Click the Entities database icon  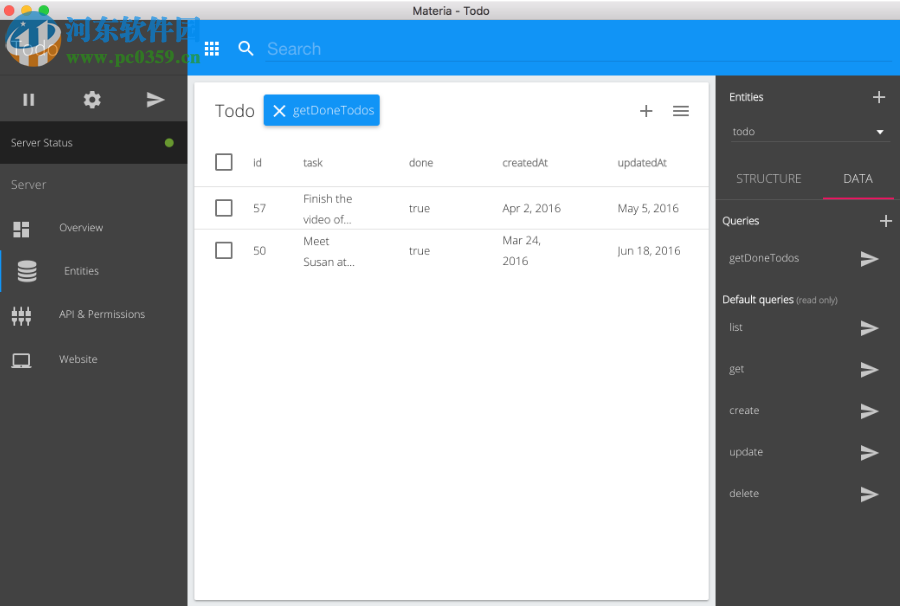[x=27, y=271]
